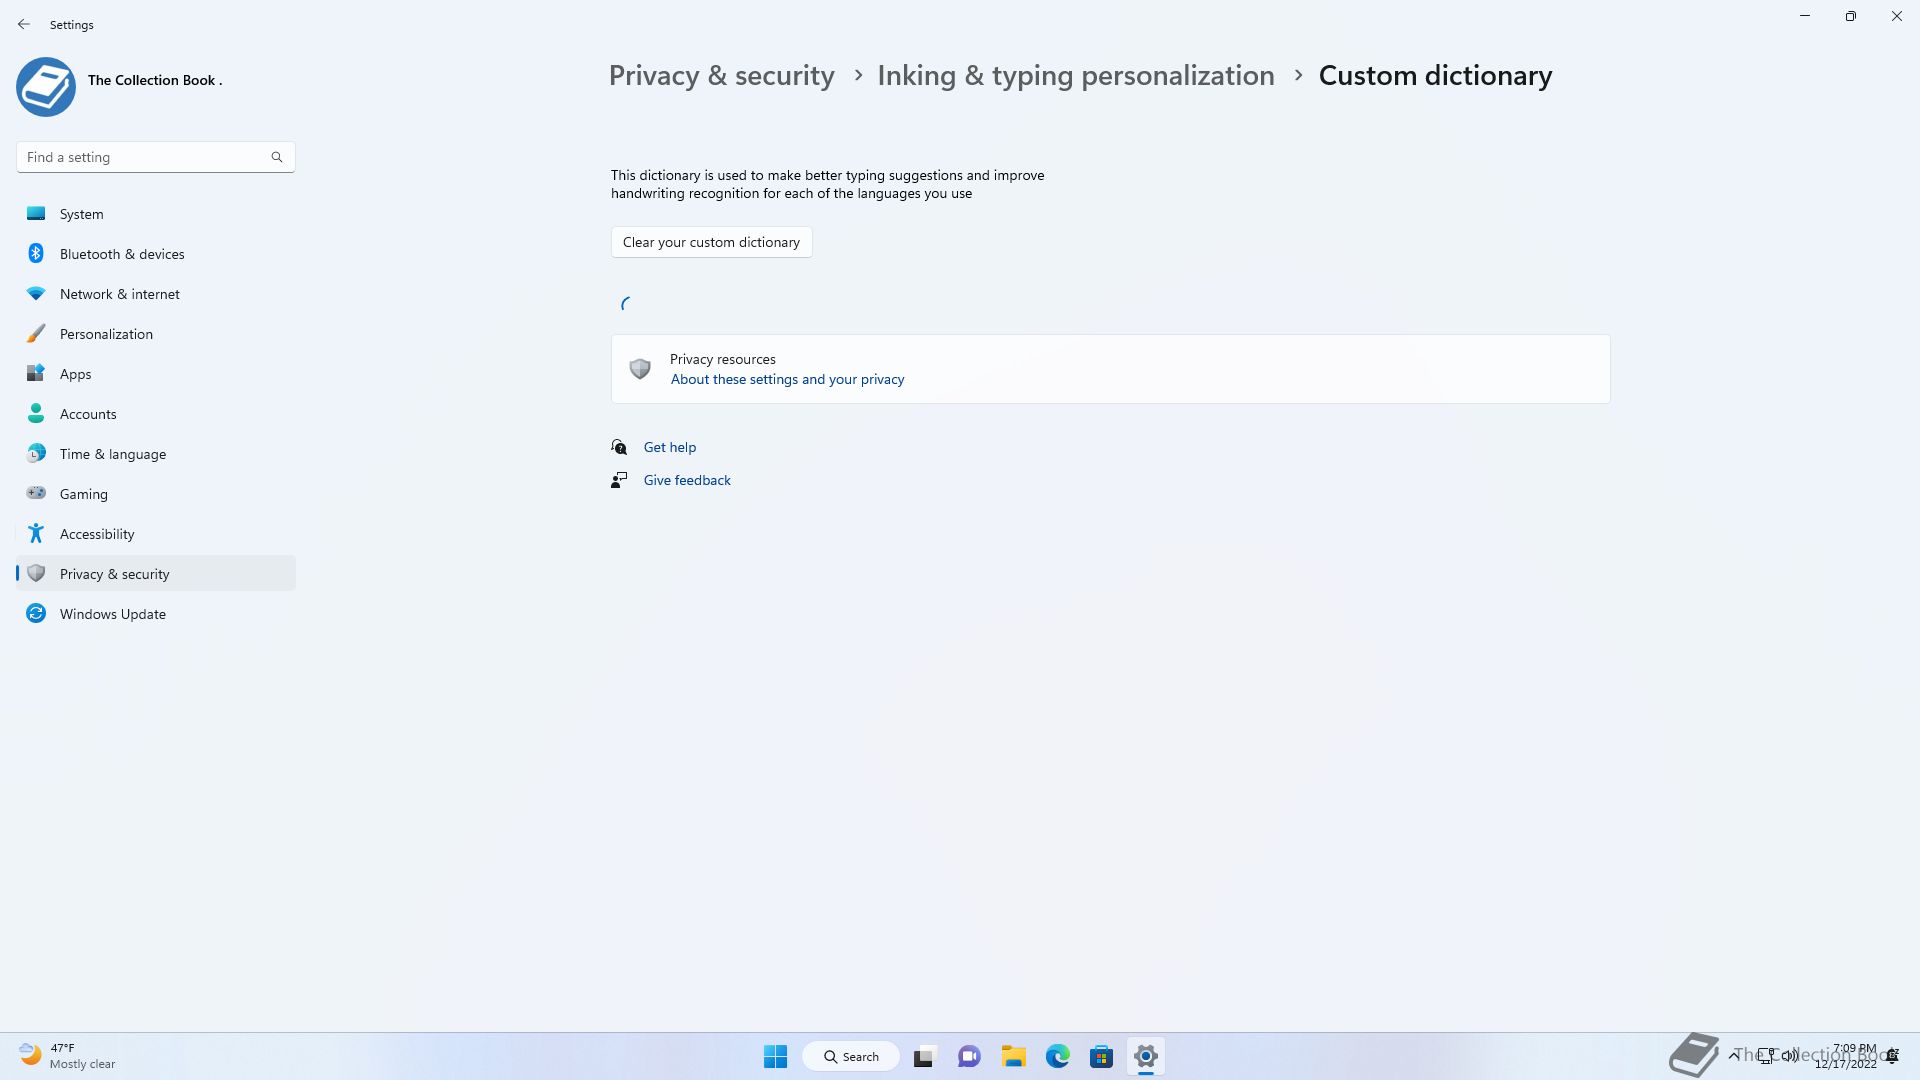Click the Bluetooth icon in sidebar

[36, 253]
